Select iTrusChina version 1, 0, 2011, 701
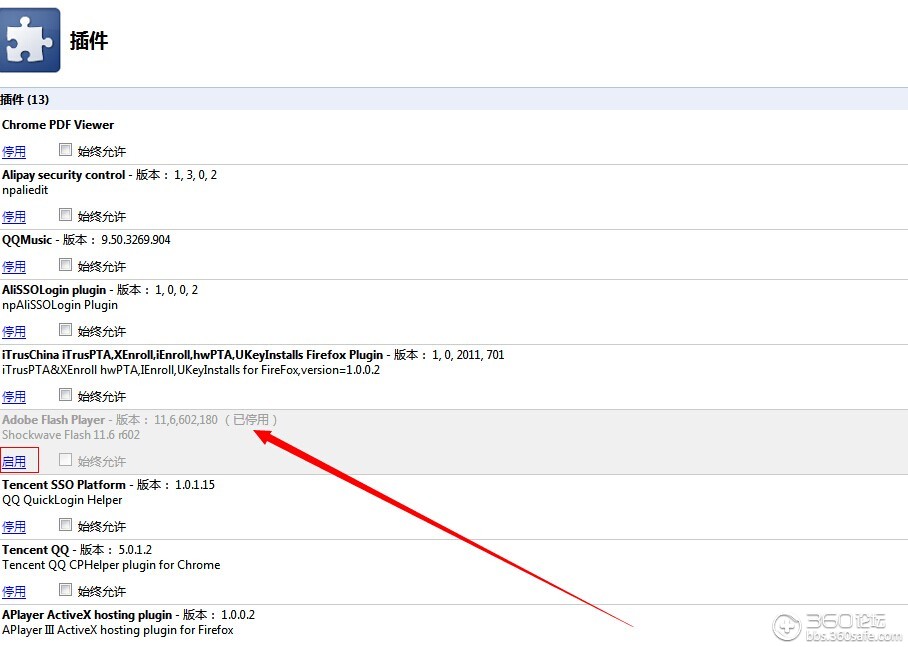908x647 pixels. point(468,354)
